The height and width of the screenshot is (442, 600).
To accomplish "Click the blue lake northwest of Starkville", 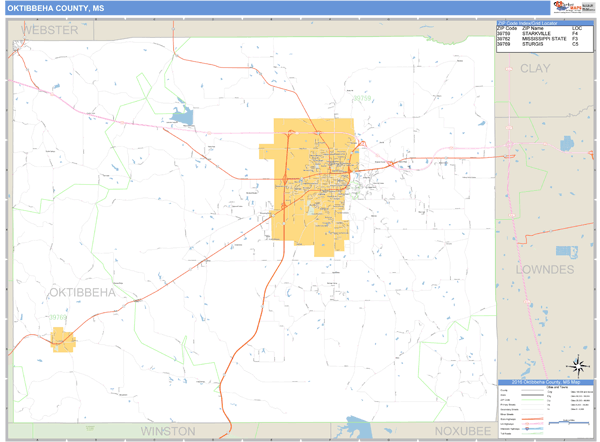I will (182, 116).
